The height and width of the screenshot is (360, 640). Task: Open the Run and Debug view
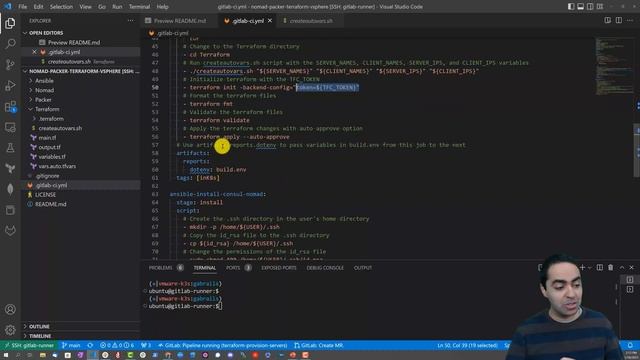point(10,85)
